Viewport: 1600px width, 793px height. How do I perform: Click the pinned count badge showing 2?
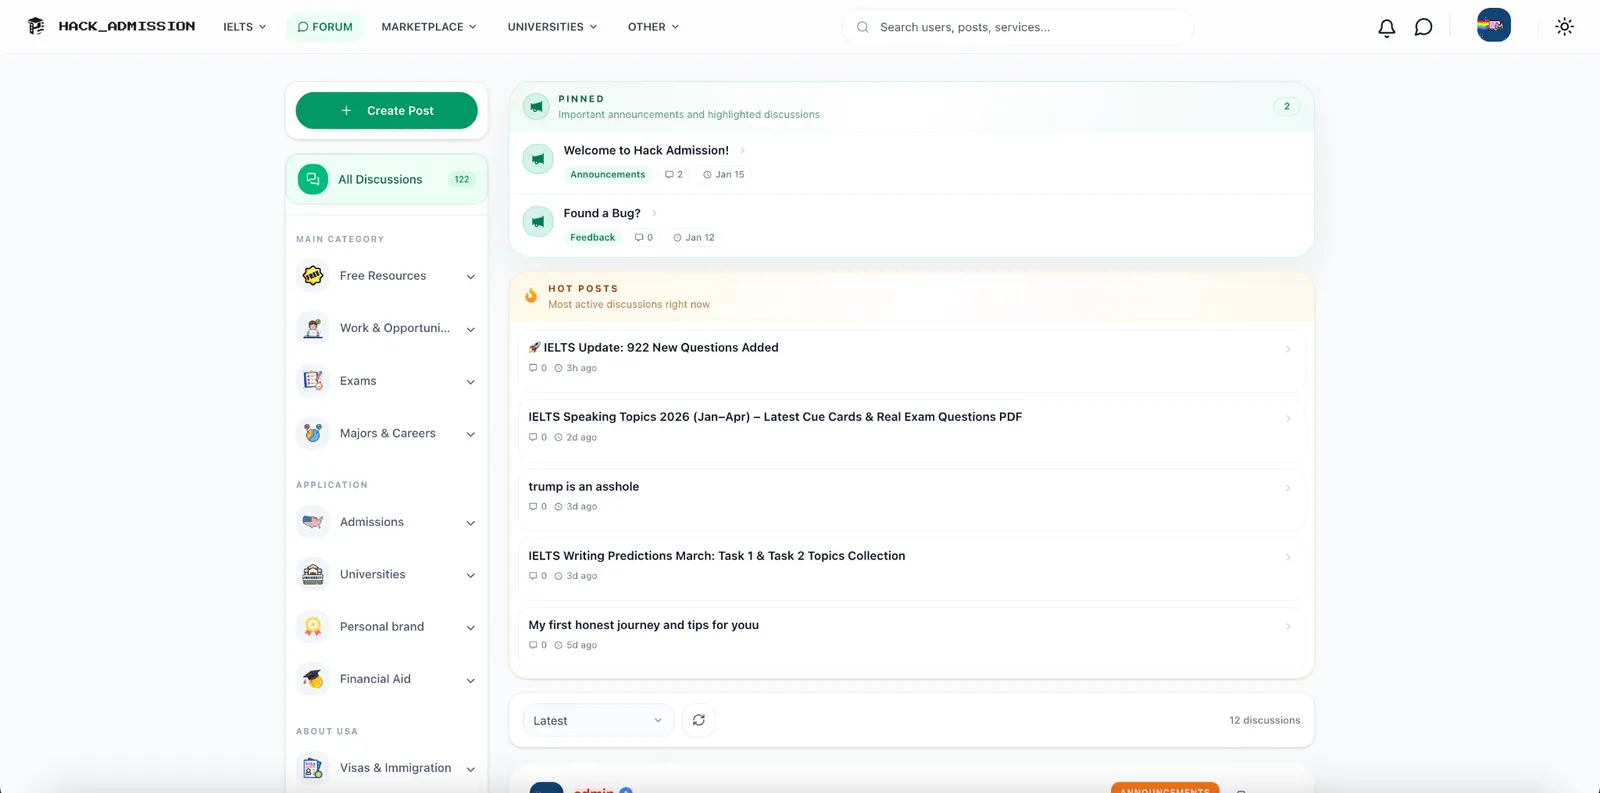tap(1286, 106)
